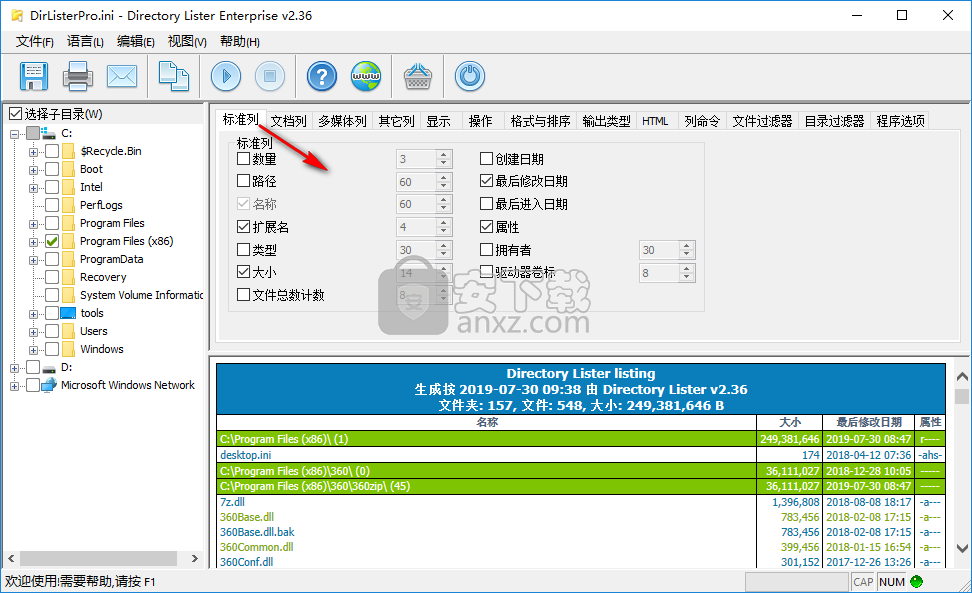Screen dimensions: 972x593
Task: Click the Save floppy disk toolbar icon
Action: (x=34, y=76)
